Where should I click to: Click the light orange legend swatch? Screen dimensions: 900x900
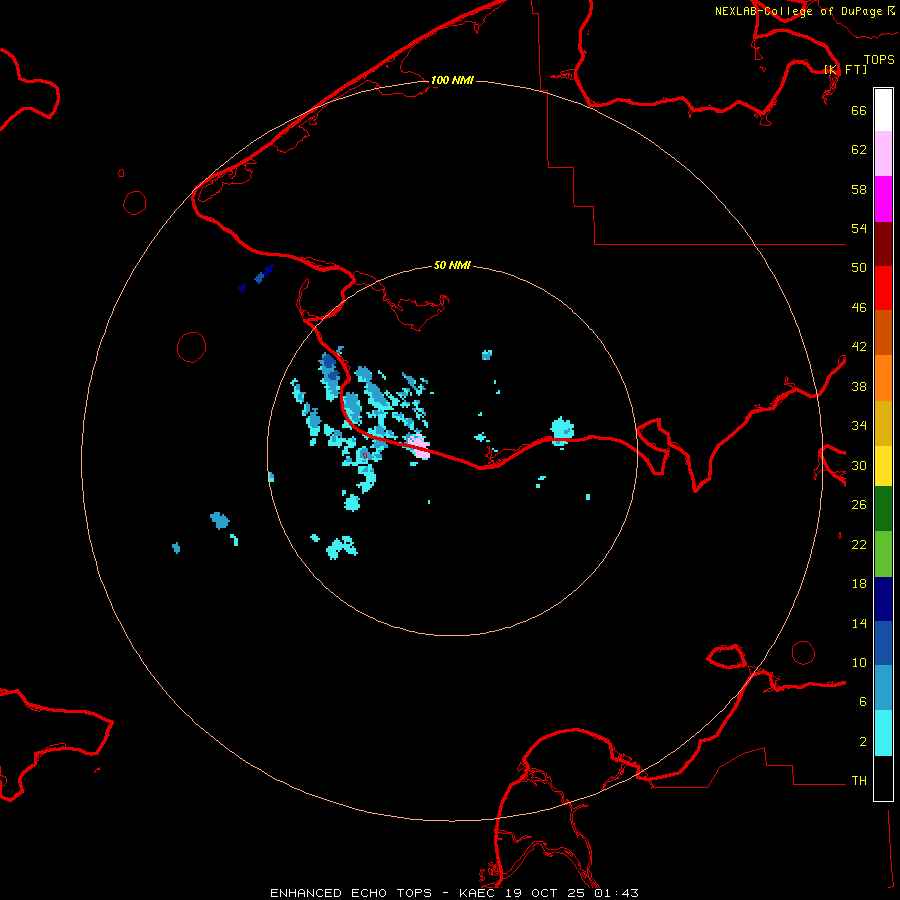(883, 378)
